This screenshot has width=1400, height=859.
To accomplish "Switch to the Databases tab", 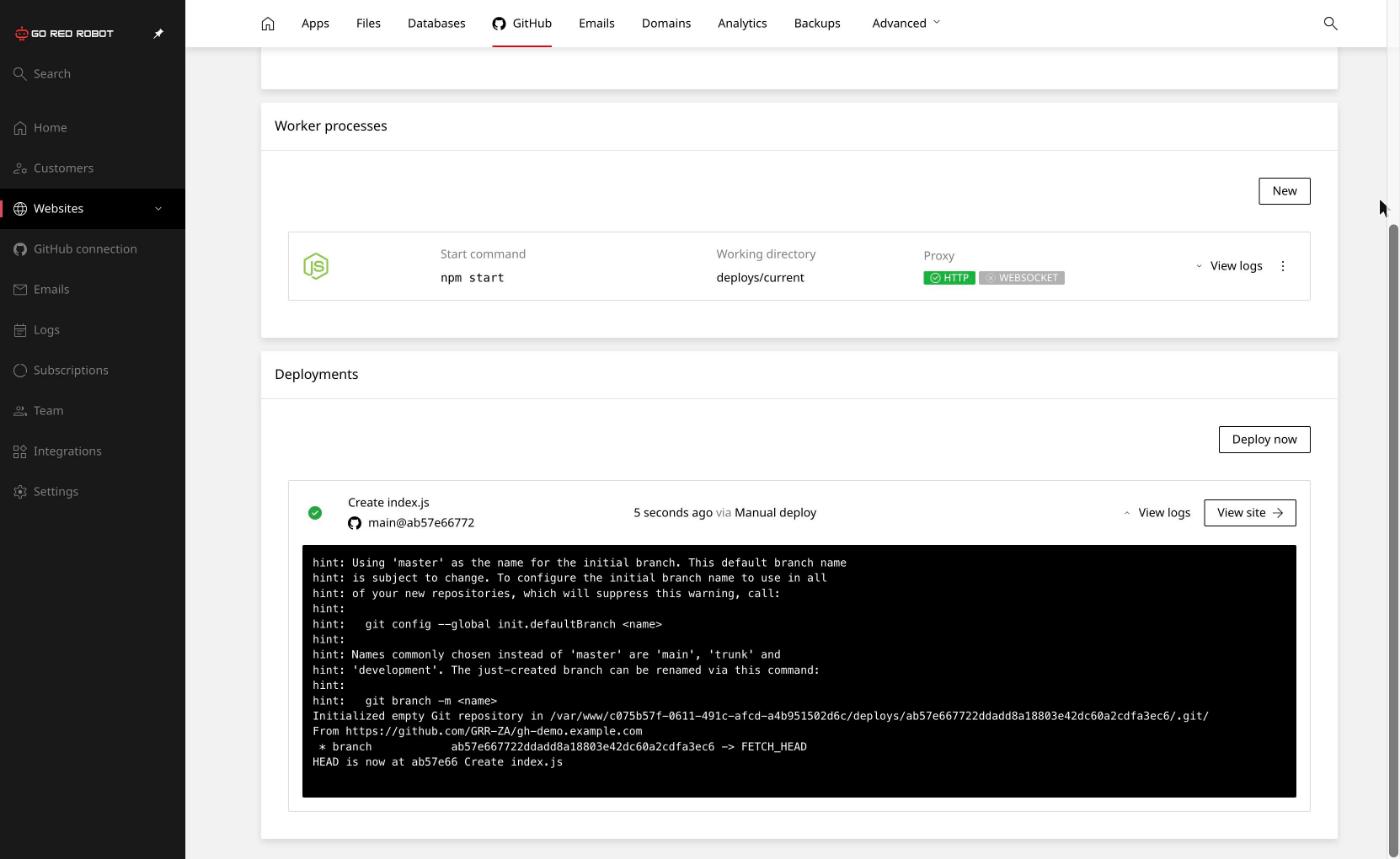I will coord(436,23).
